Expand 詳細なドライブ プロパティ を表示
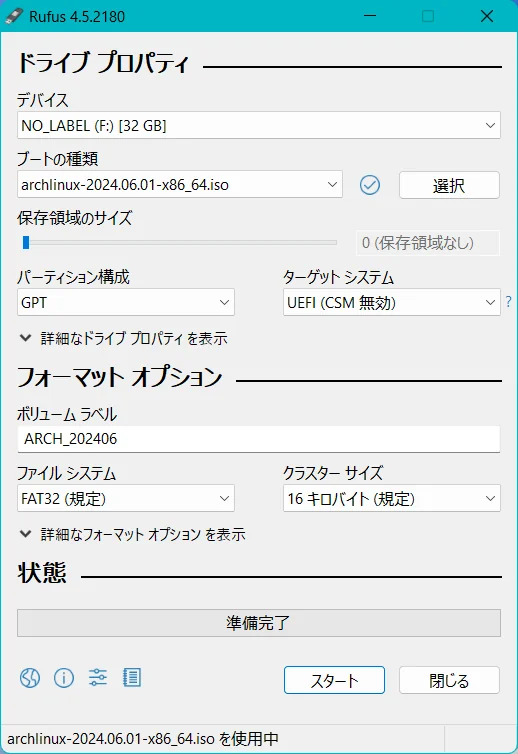Viewport: 518px width, 754px height. coord(123,339)
